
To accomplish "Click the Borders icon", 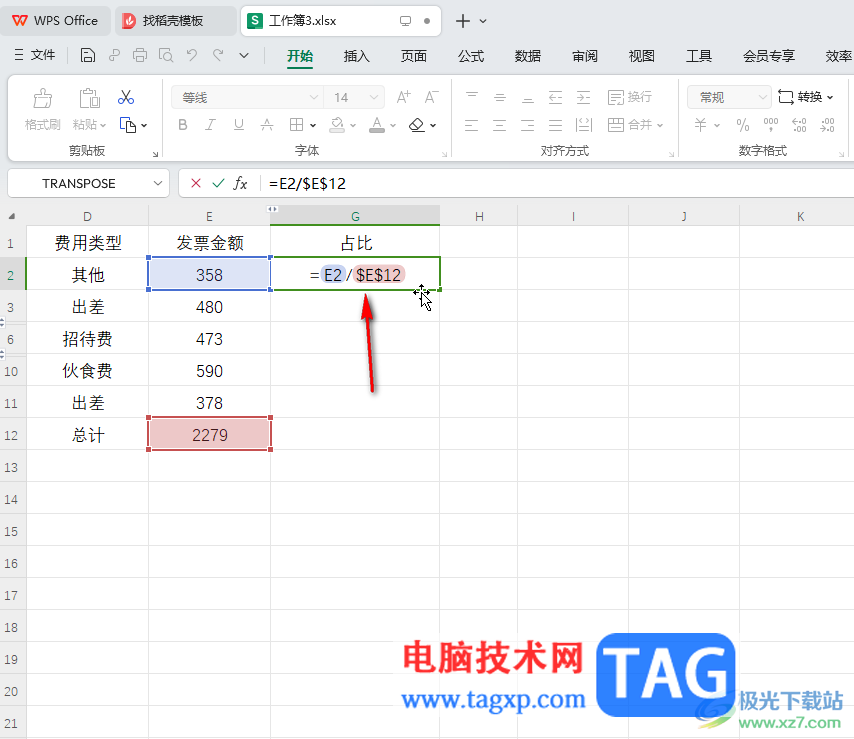I will point(296,125).
